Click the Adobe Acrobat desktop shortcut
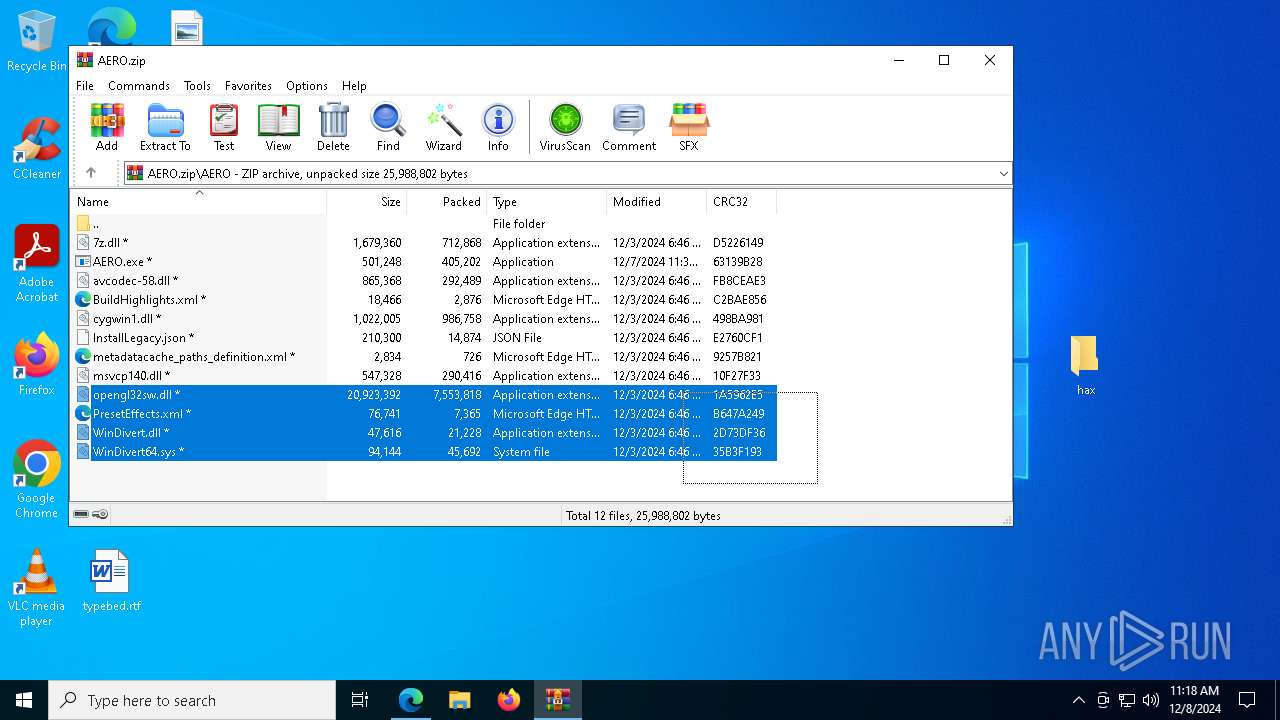This screenshot has width=1280, height=720. (x=37, y=264)
